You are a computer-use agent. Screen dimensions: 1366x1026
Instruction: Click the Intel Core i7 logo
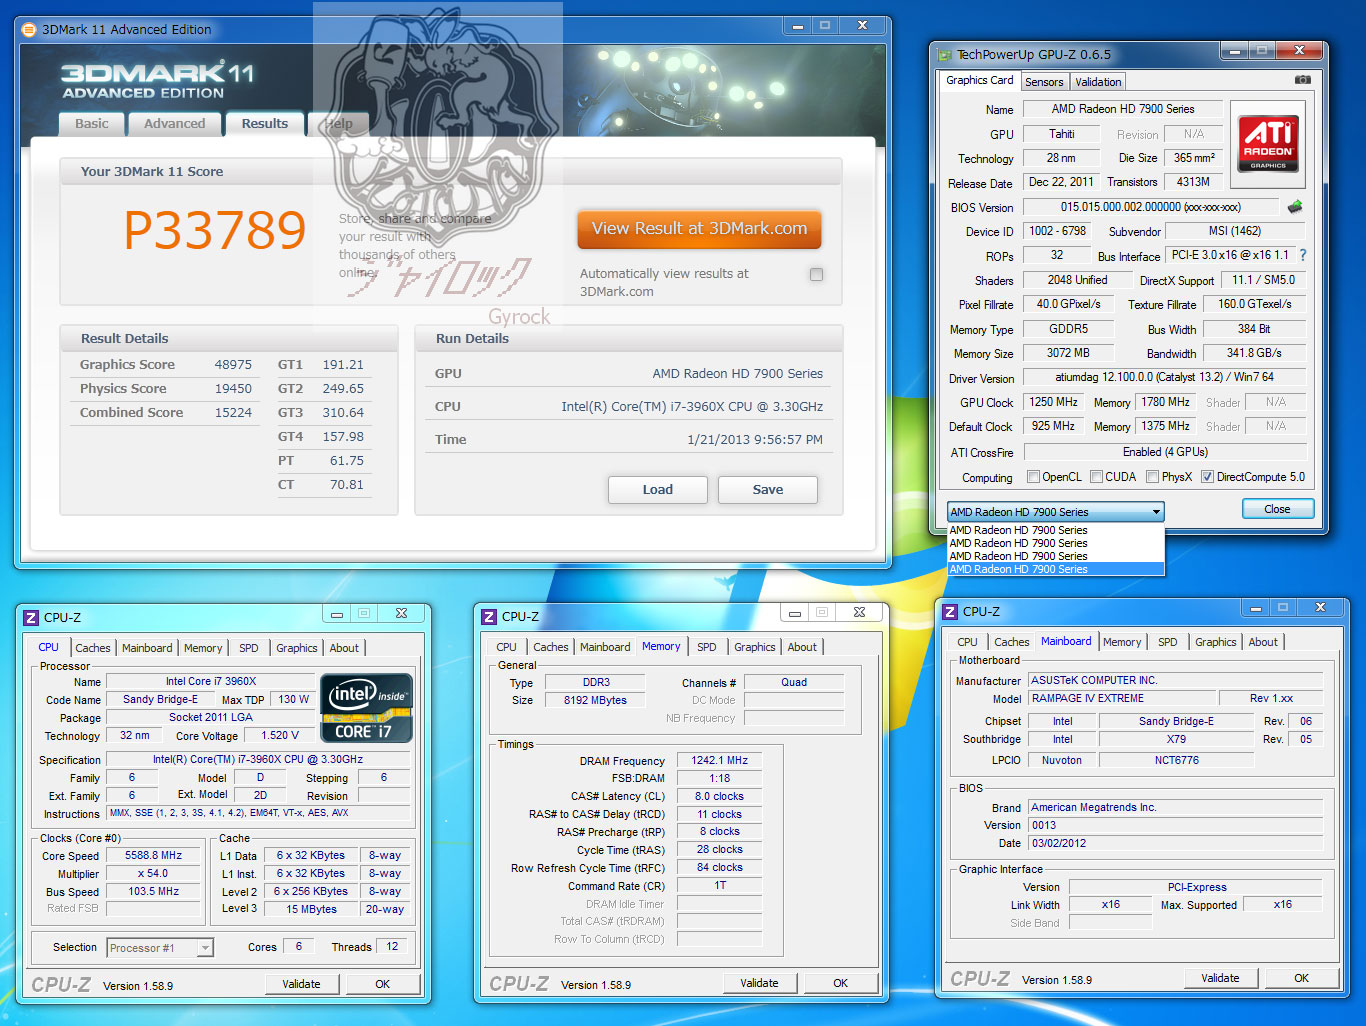click(366, 708)
